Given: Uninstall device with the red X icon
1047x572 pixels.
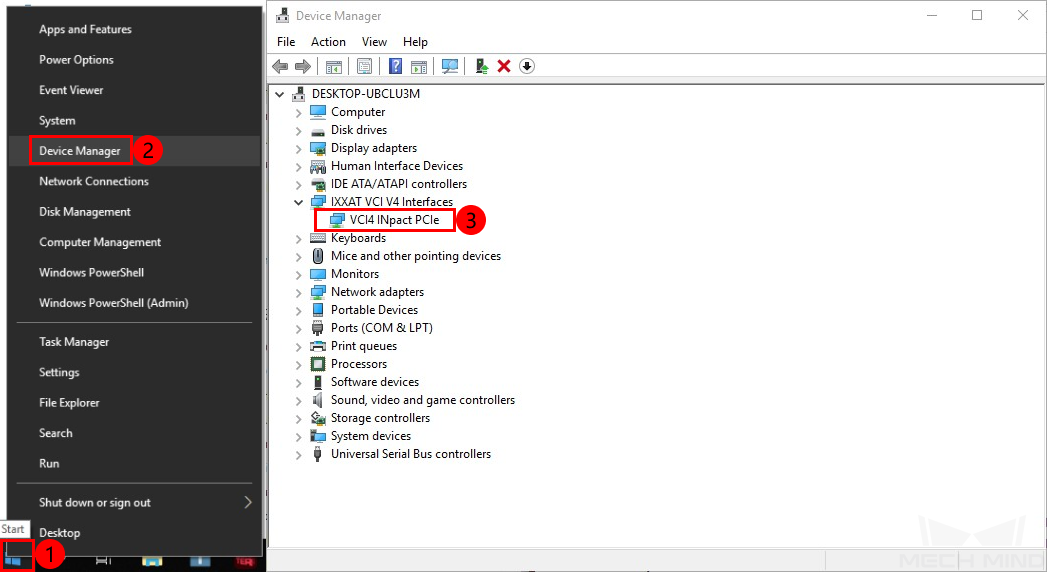Looking at the screenshot, I should 504,66.
